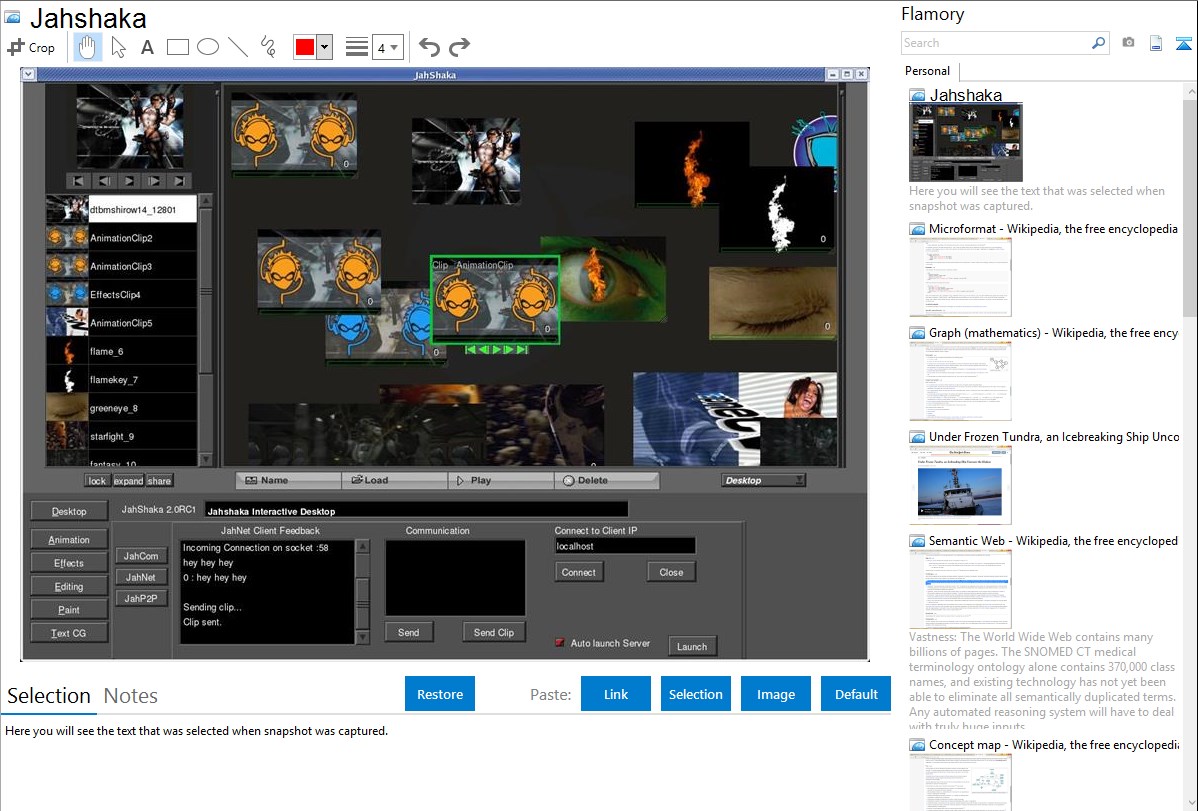Switch to the Notes tab
Screen dimensions: 1198x811
(130, 696)
